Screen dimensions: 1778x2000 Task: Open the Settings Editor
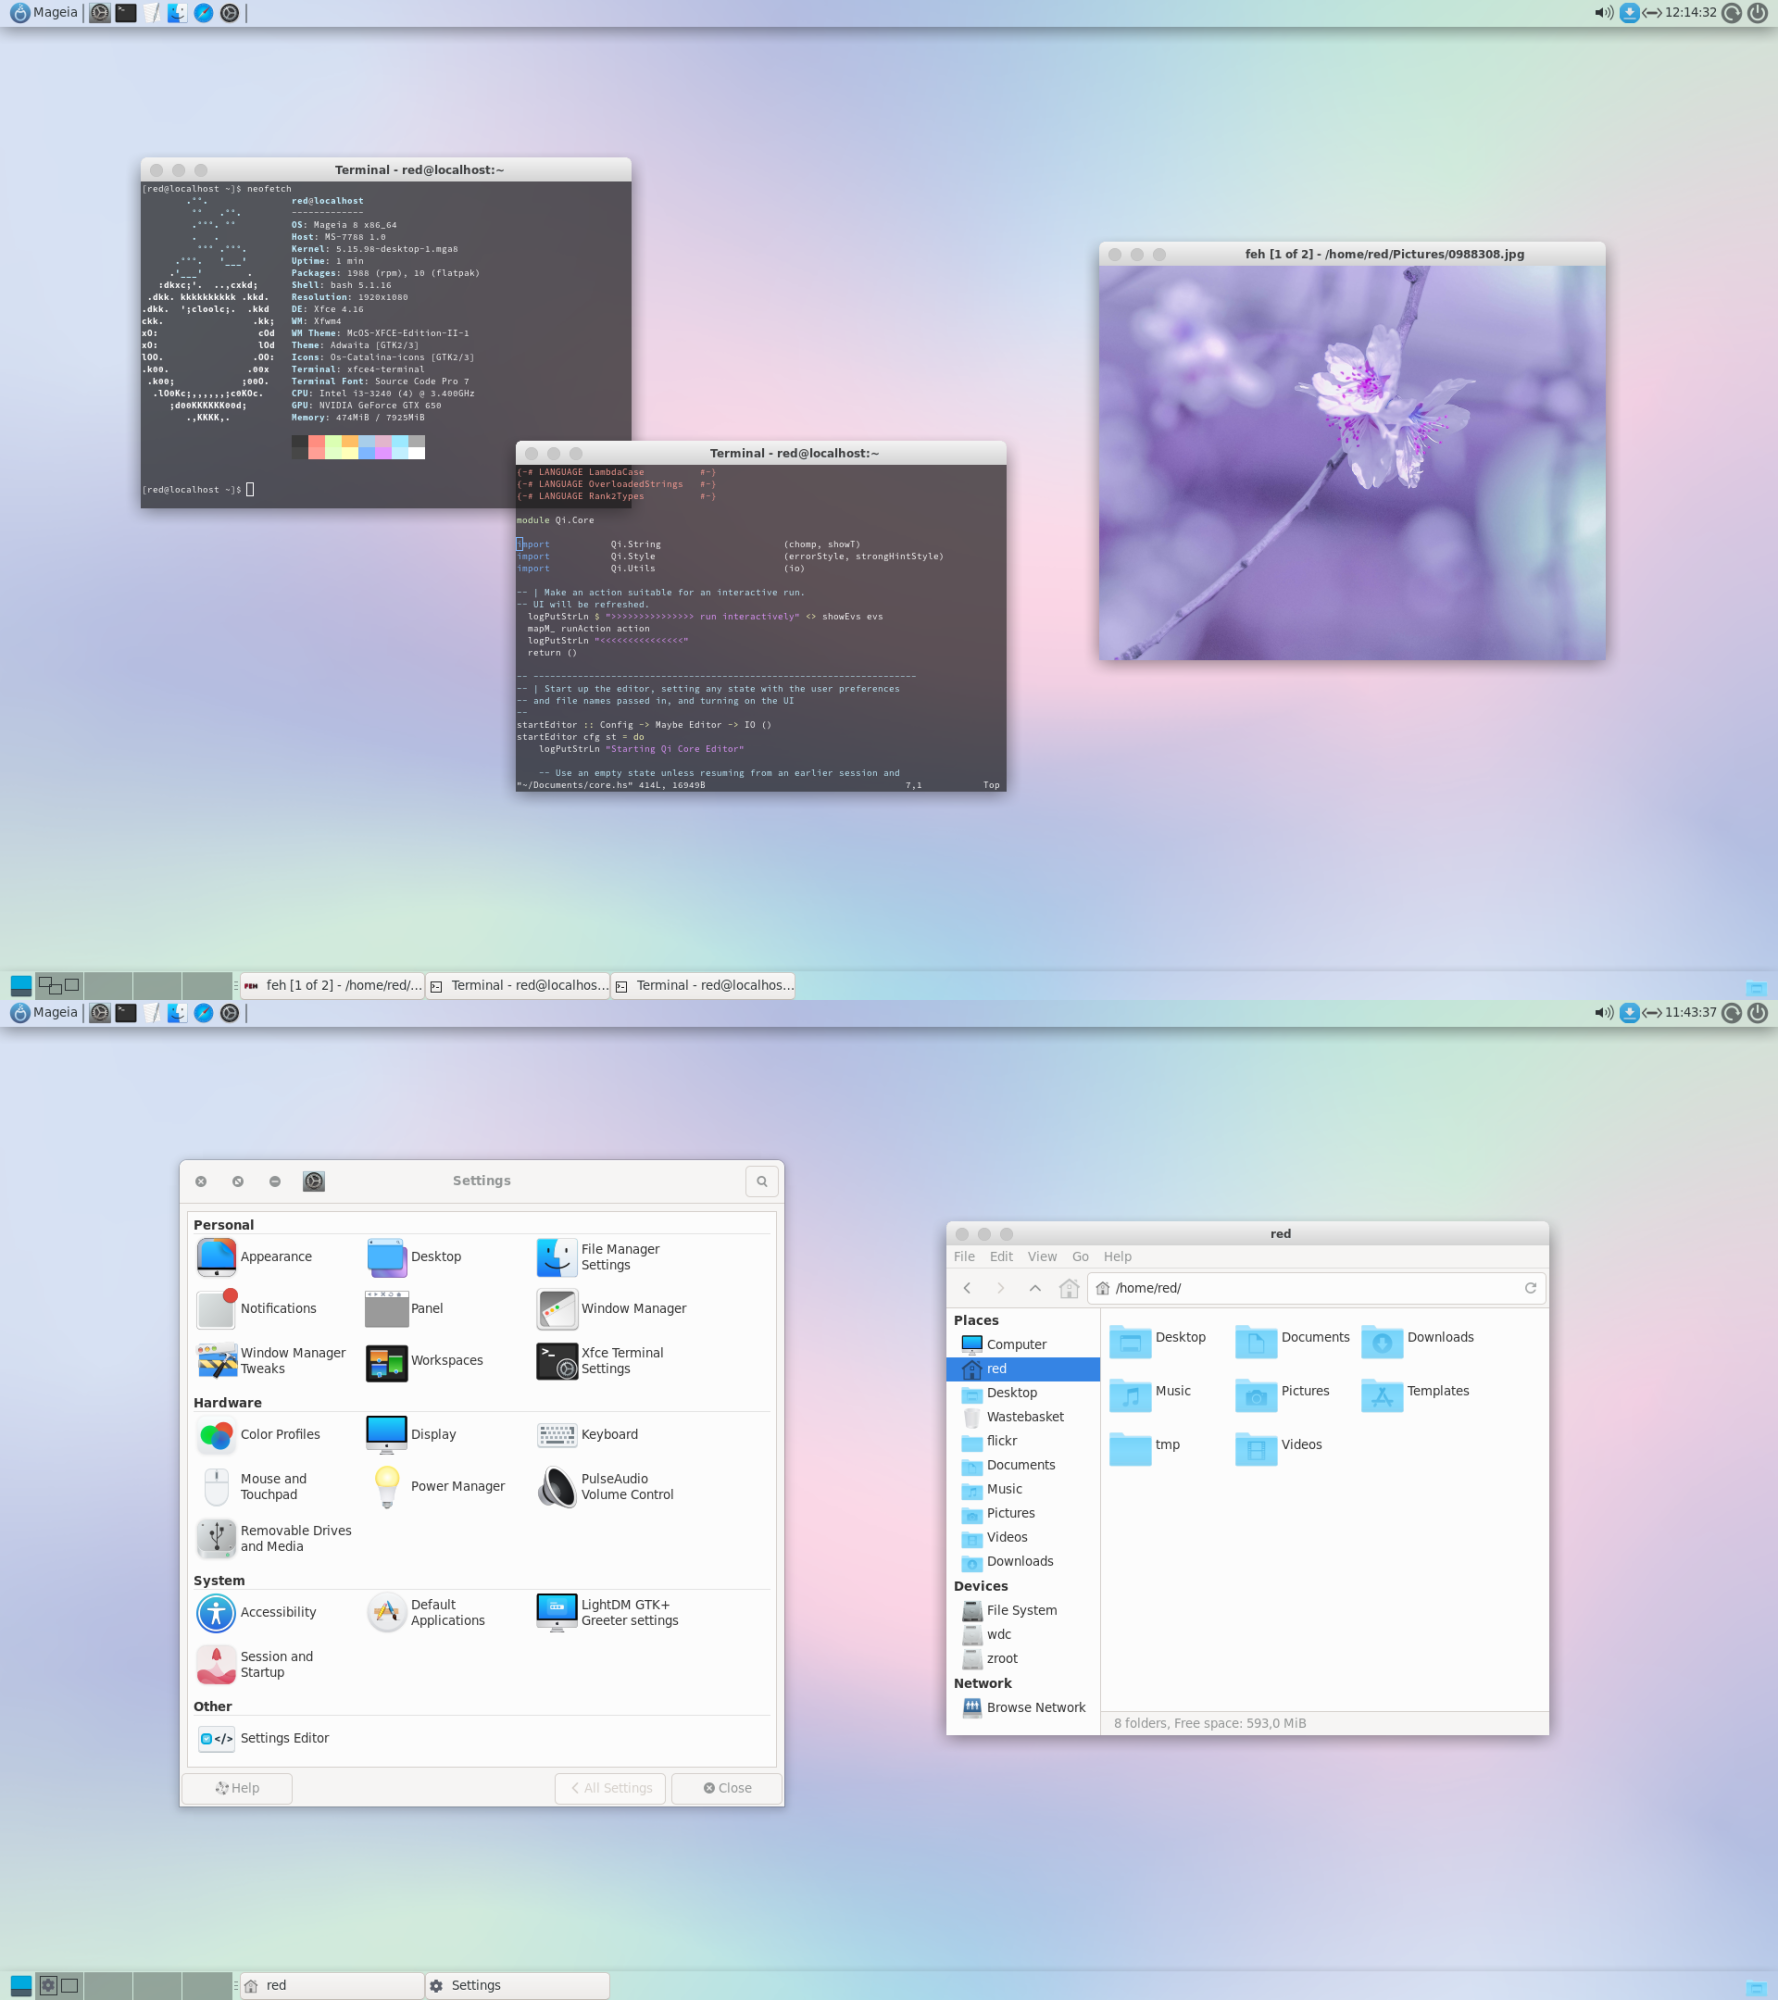[x=264, y=1739]
